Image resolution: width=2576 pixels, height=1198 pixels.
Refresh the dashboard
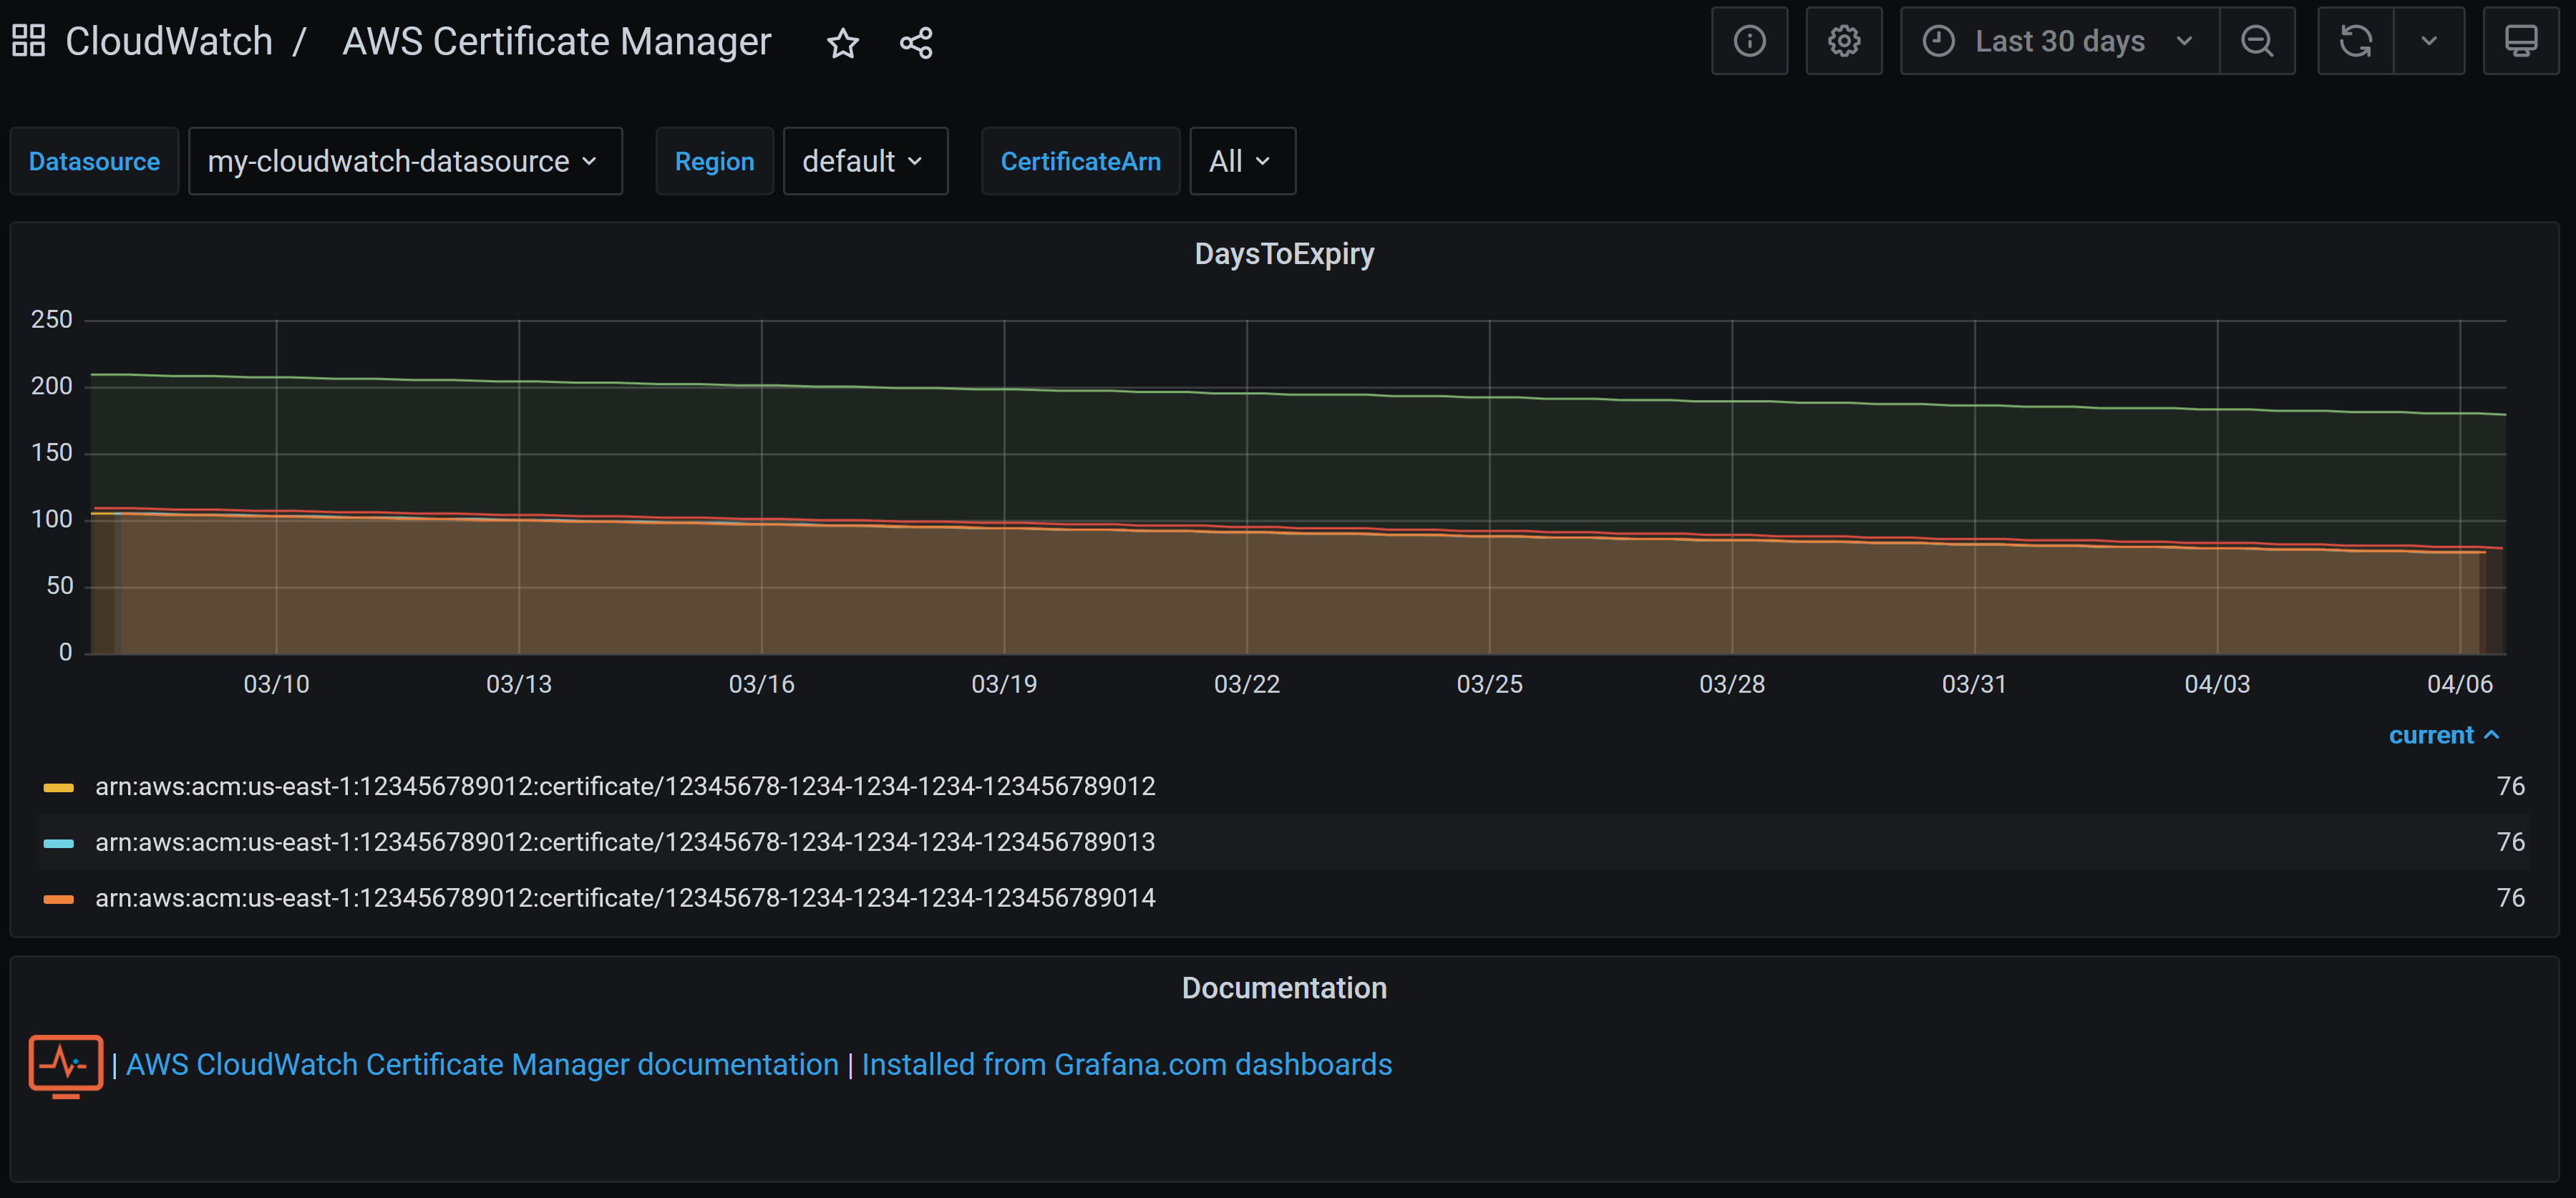2355,41
